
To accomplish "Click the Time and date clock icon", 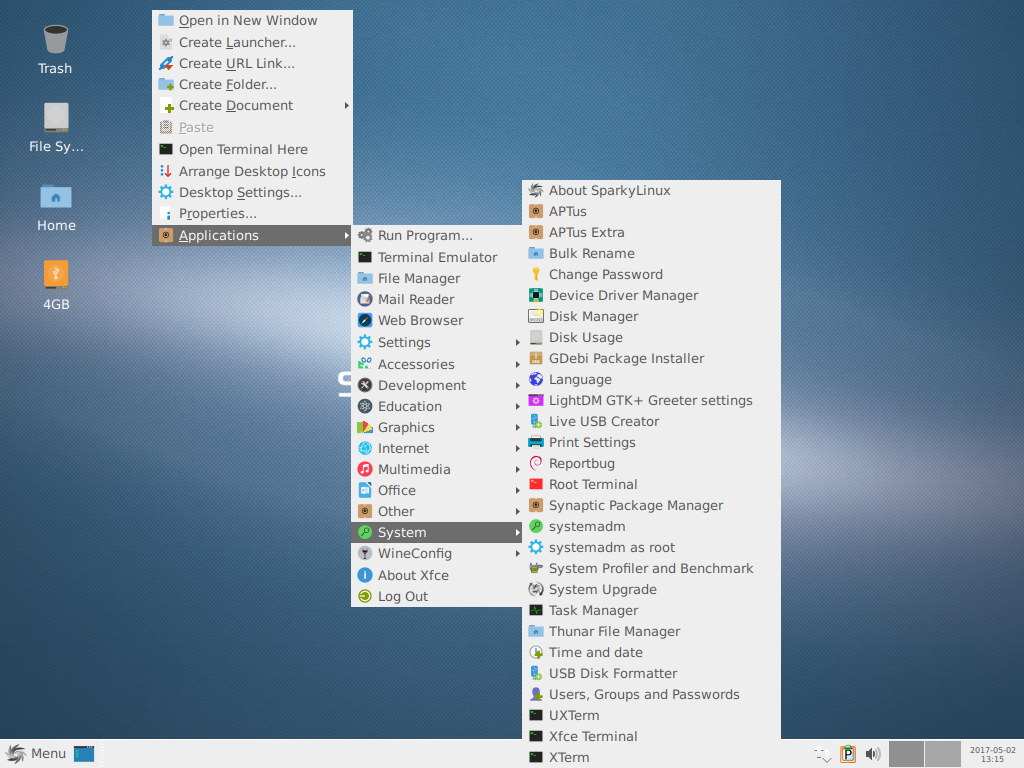I will point(536,652).
